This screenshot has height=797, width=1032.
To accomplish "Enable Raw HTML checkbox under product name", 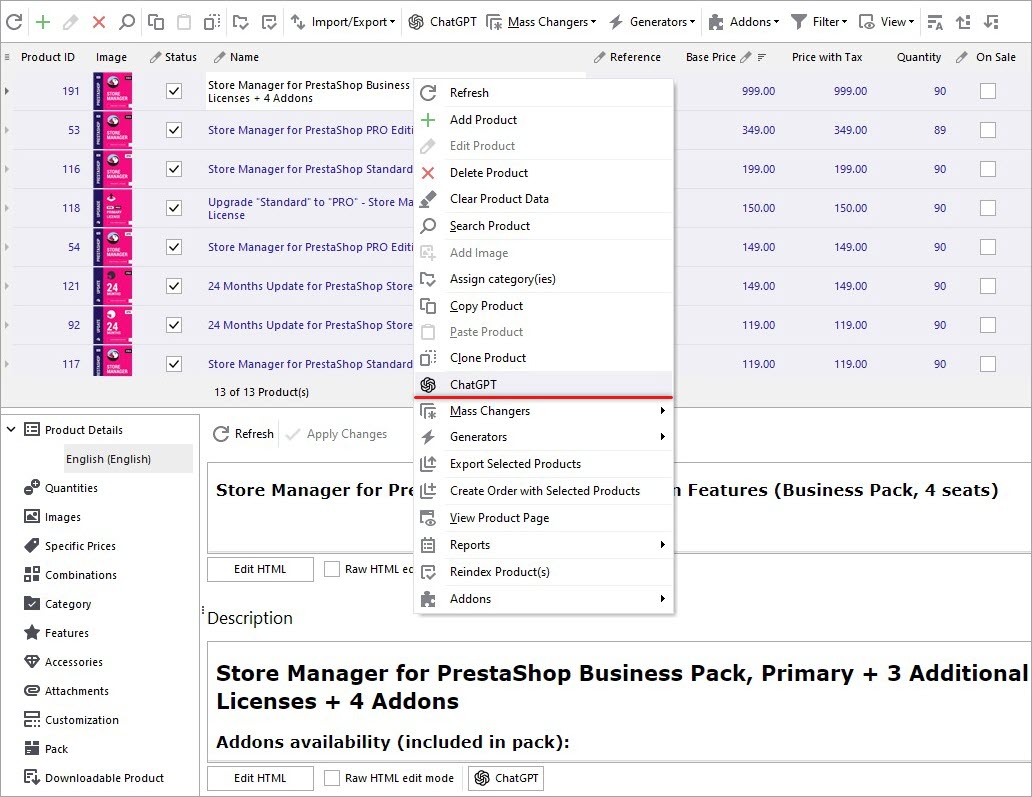I will [x=332, y=569].
